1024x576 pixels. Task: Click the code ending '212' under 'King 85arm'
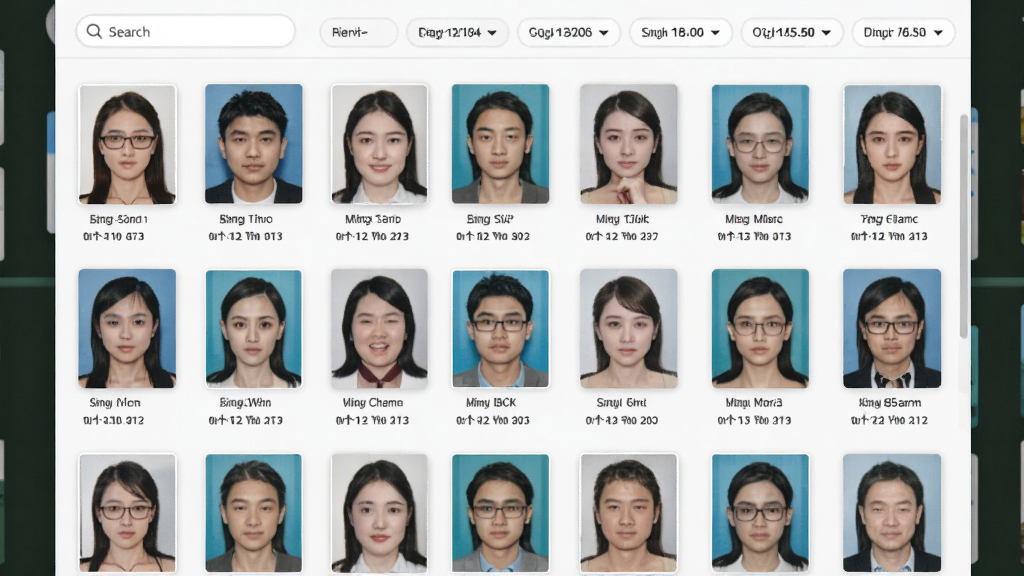889,421
